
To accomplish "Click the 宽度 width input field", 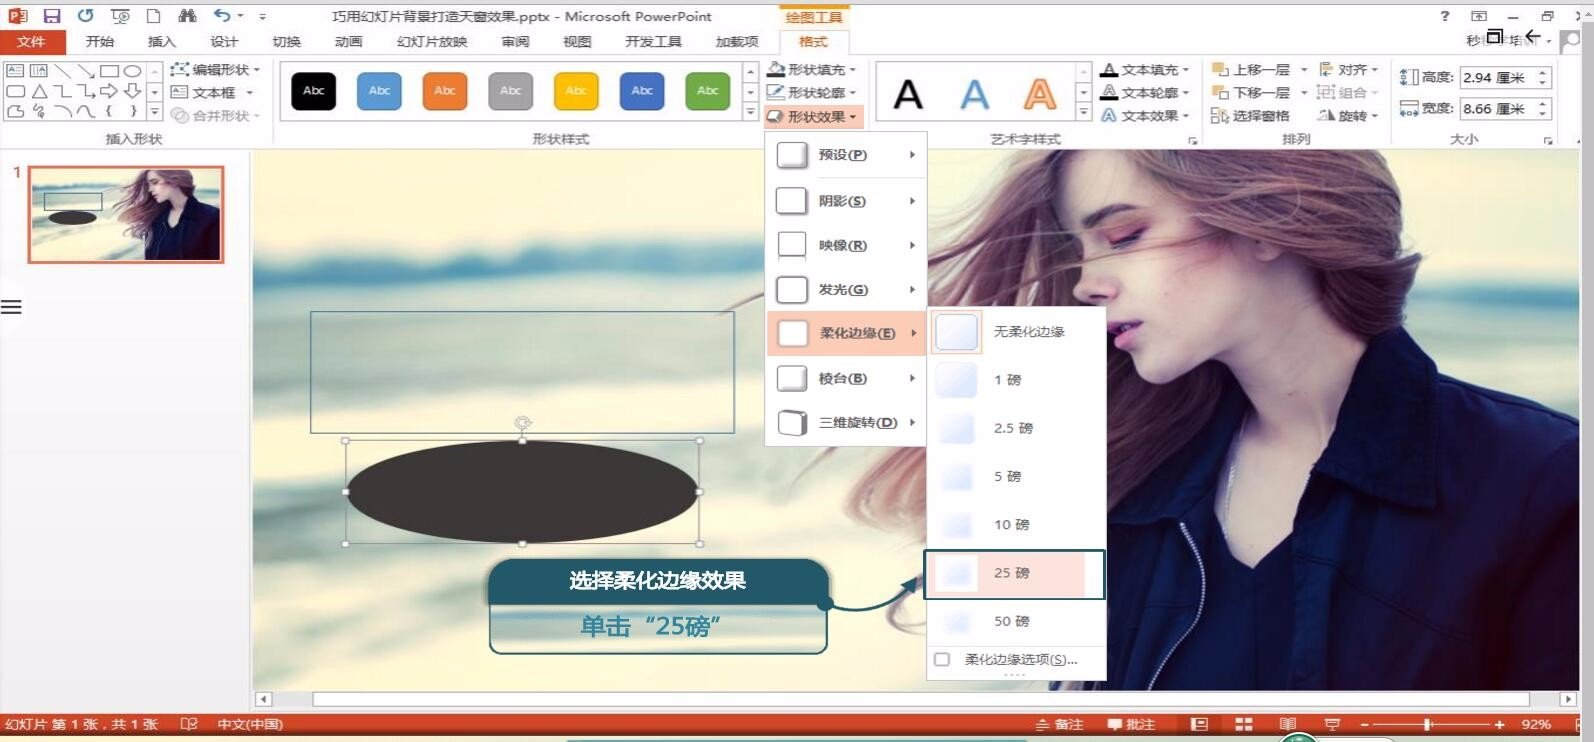I will click(1497, 108).
